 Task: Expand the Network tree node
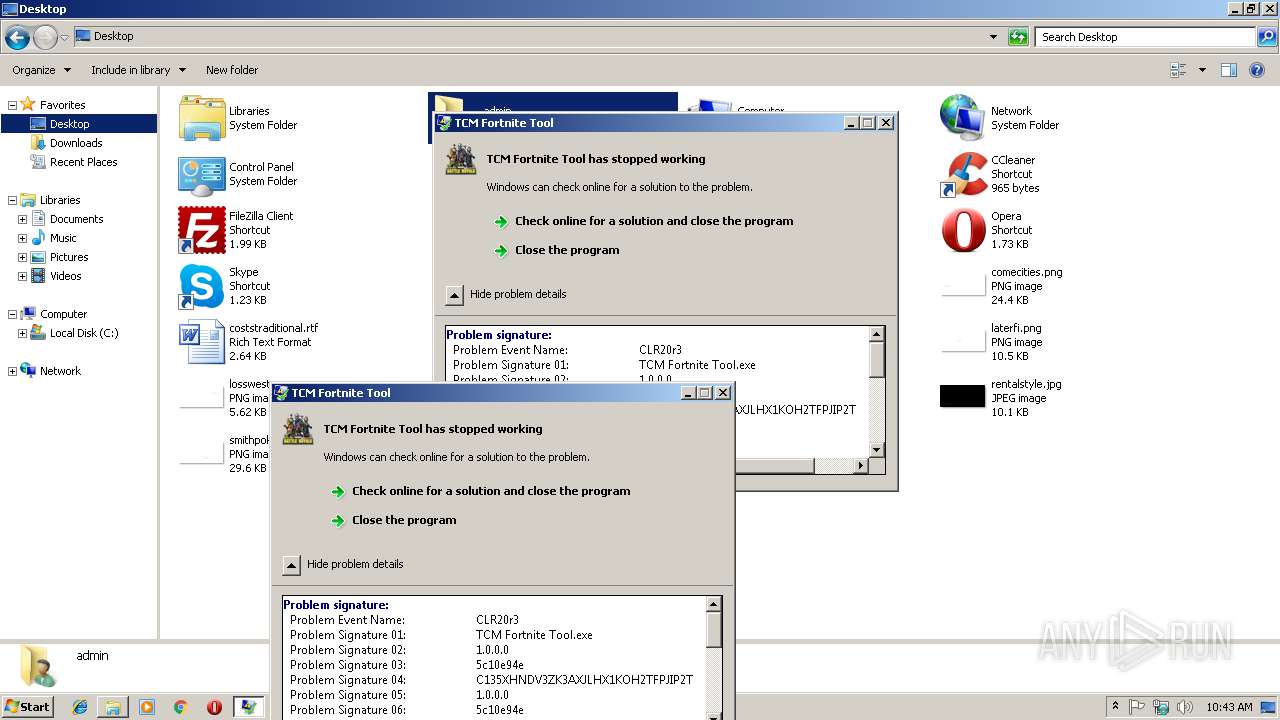(x=12, y=371)
